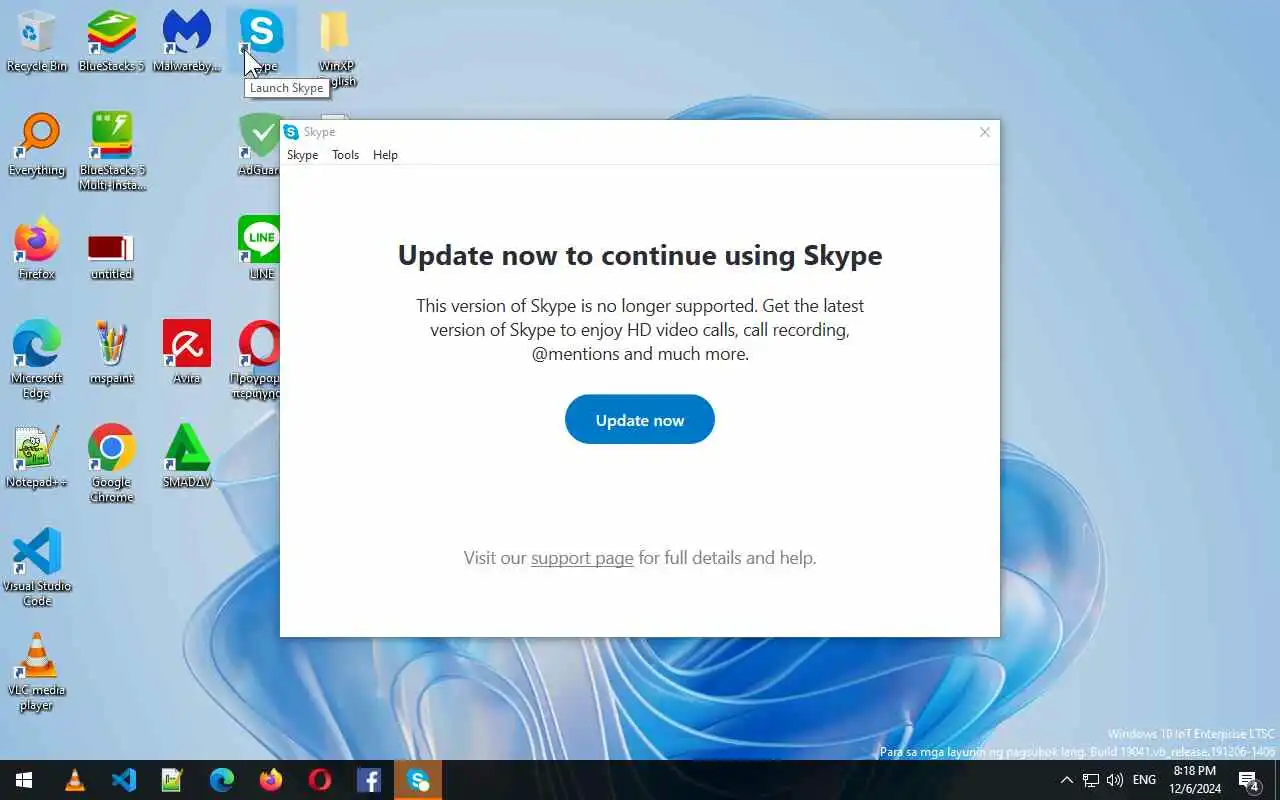Select the Everything search desktop icon
The height and width of the screenshot is (800, 1280).
point(37,145)
